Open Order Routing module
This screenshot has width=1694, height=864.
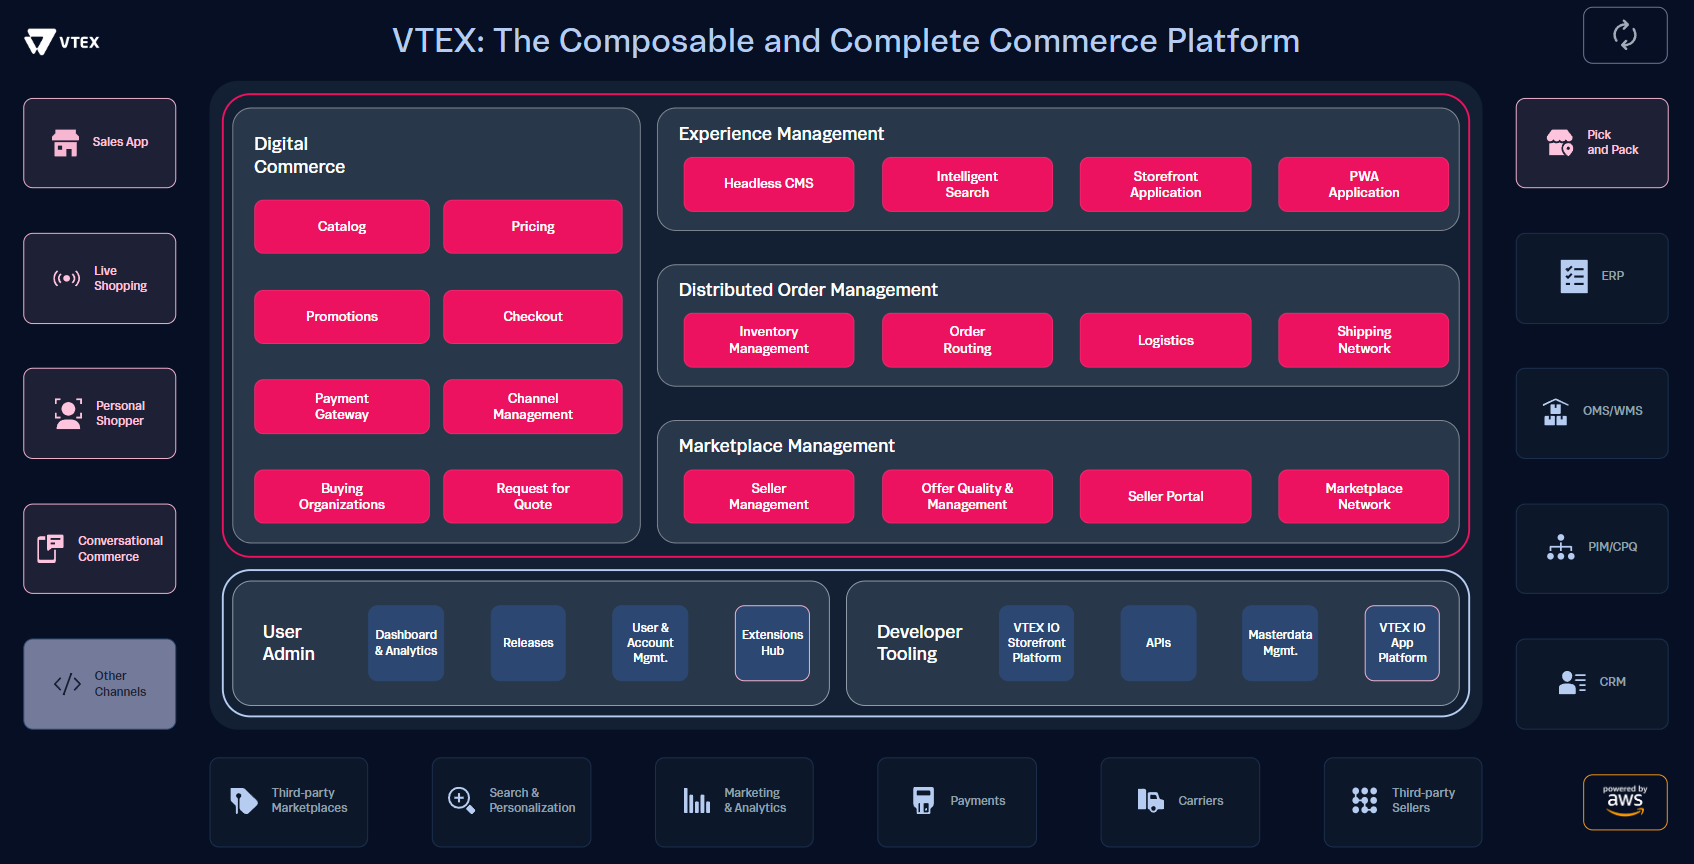click(967, 340)
